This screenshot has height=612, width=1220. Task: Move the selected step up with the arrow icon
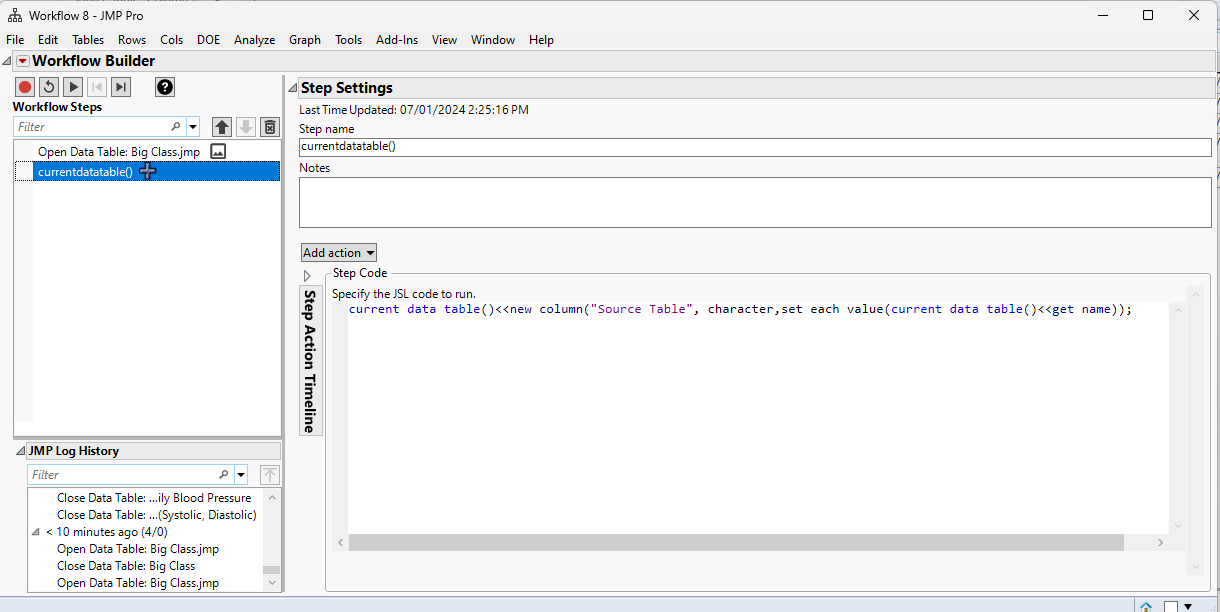222,127
